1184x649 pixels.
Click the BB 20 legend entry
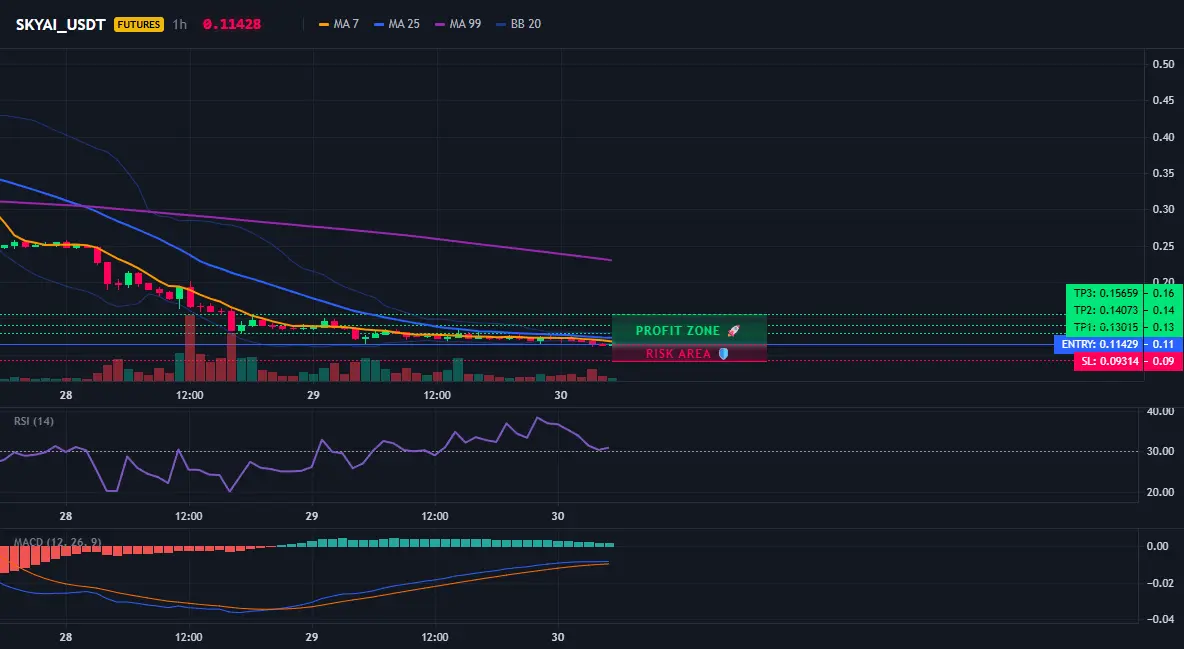(519, 24)
